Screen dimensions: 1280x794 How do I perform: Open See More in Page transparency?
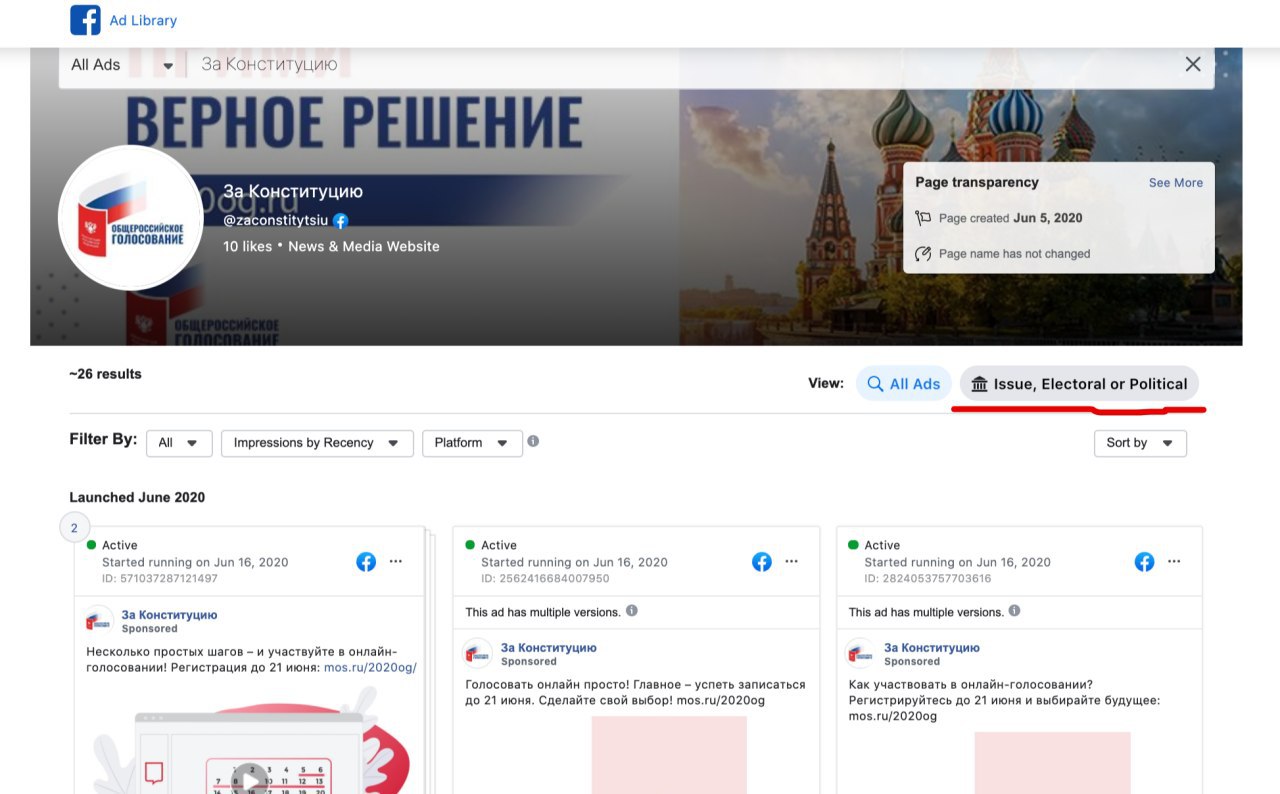click(1176, 183)
